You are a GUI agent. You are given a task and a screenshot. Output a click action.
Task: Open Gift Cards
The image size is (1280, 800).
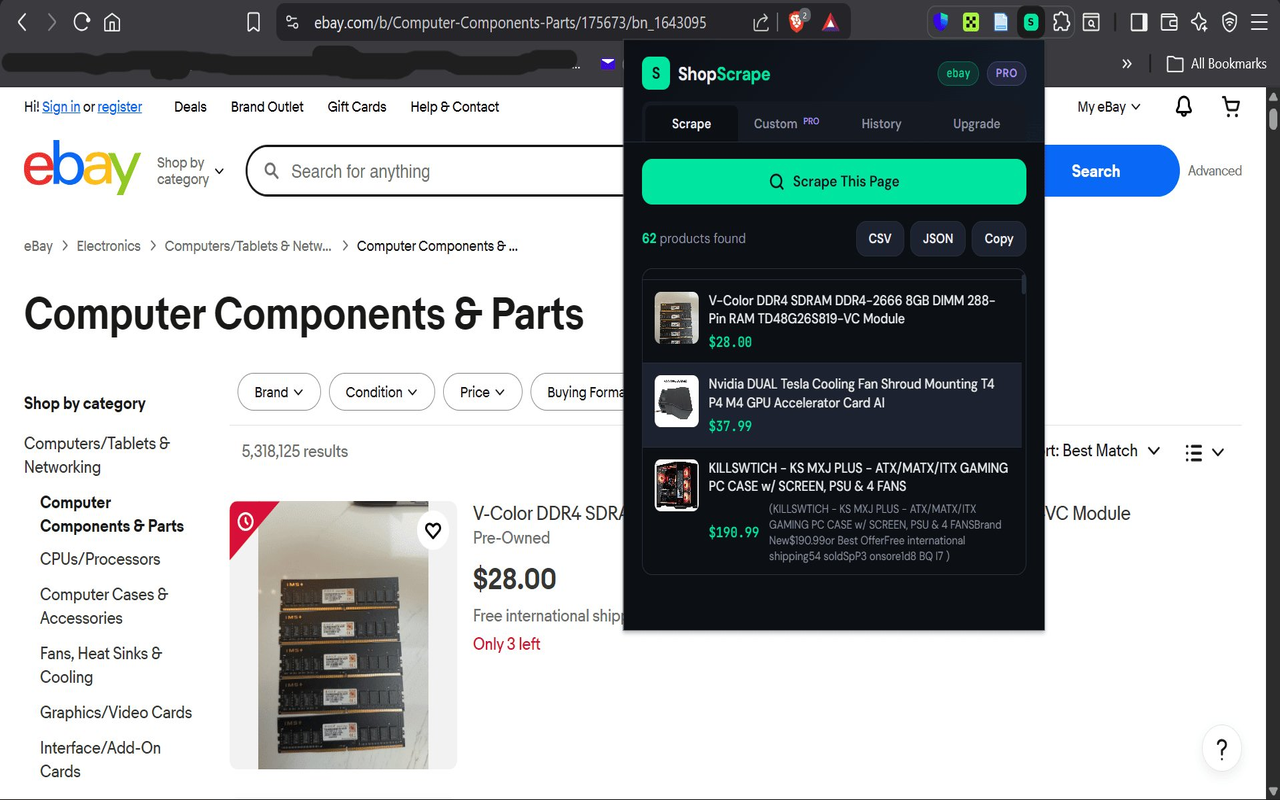[357, 107]
